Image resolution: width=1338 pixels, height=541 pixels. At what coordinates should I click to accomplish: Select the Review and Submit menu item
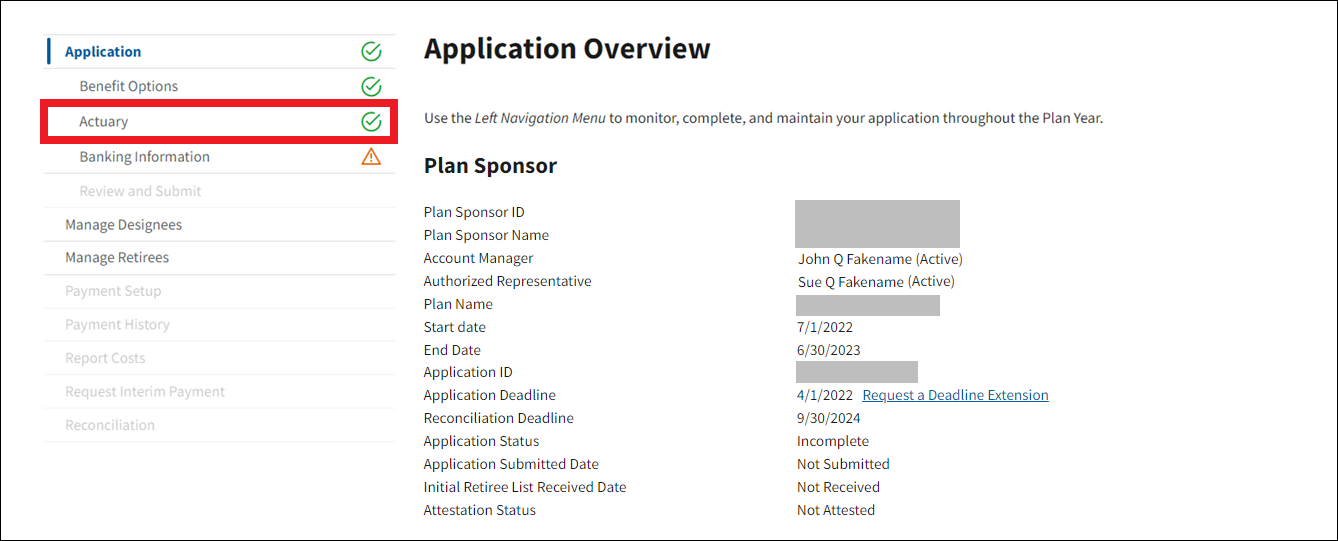pos(140,191)
